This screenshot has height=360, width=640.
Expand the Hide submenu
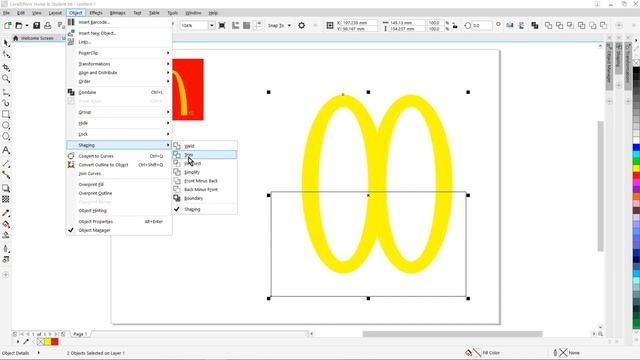point(119,123)
